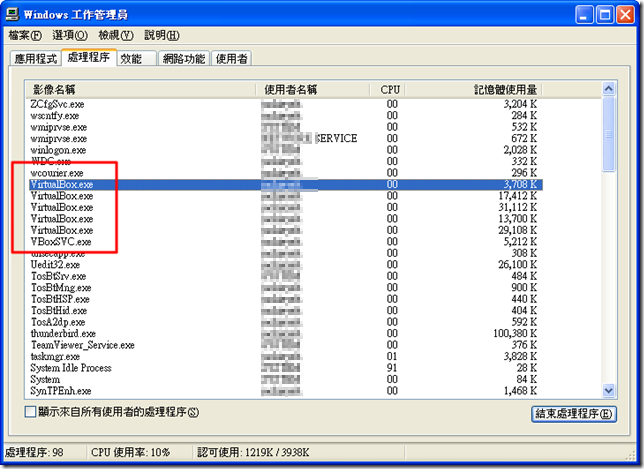Image resolution: width=644 pixels, height=469 pixels.
Task: Select the thunderbird.exe process
Action: [x=284, y=333]
